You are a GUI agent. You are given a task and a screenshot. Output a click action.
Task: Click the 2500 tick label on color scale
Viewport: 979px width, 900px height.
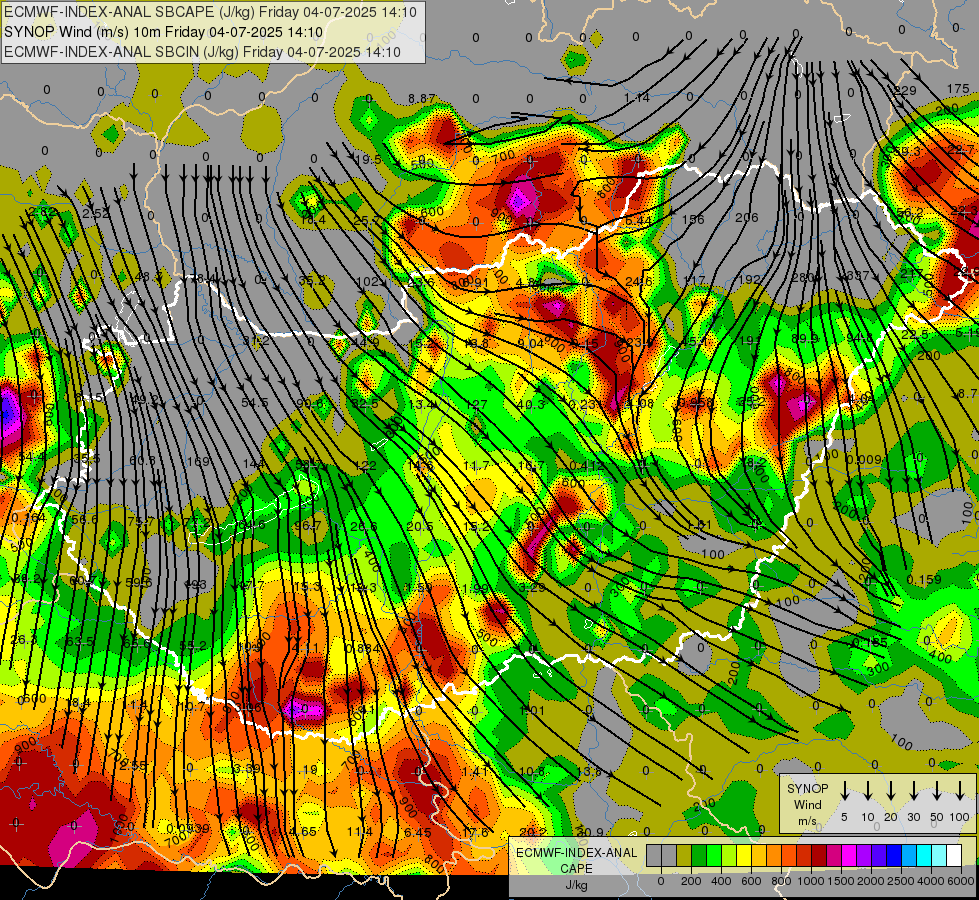point(901,881)
